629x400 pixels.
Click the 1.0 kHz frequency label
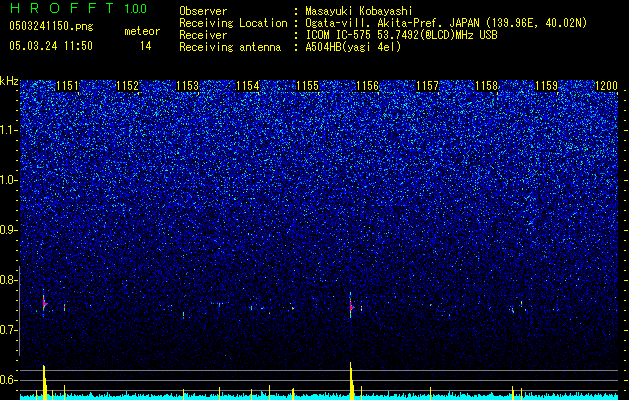9,180
